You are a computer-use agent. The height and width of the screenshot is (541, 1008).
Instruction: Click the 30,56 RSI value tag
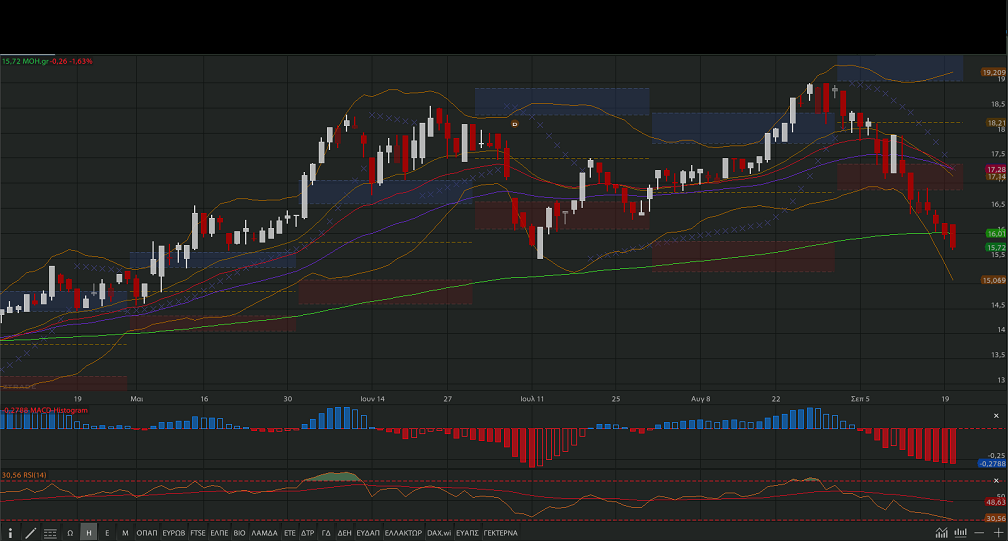click(995, 518)
